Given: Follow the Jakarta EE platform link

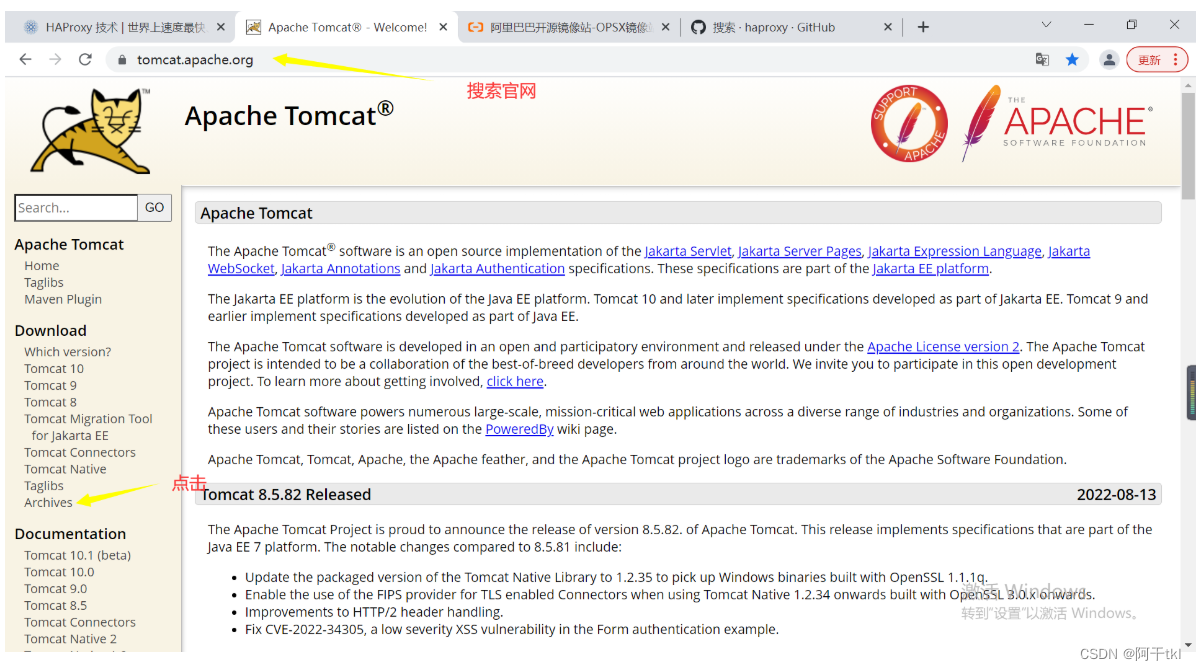Looking at the screenshot, I should pos(931,269).
